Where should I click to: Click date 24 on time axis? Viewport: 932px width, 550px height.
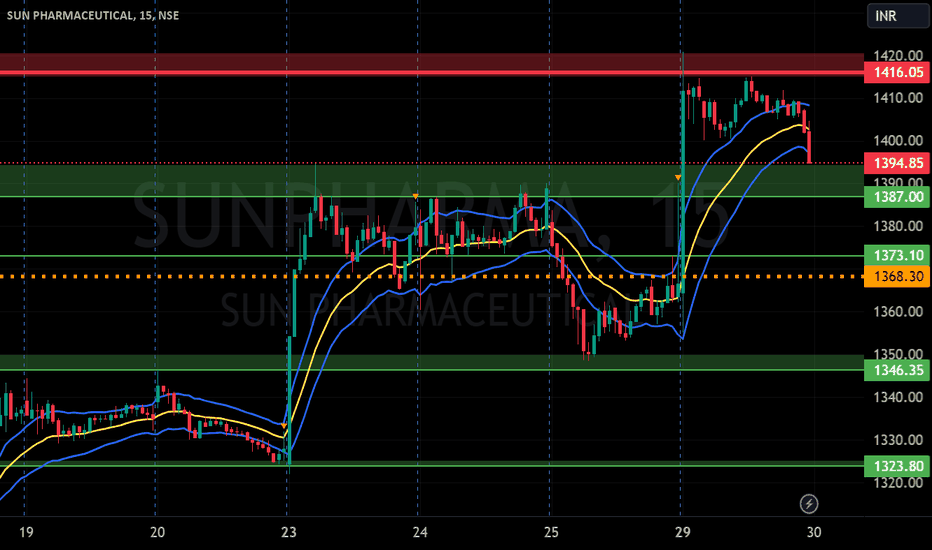coord(420,532)
